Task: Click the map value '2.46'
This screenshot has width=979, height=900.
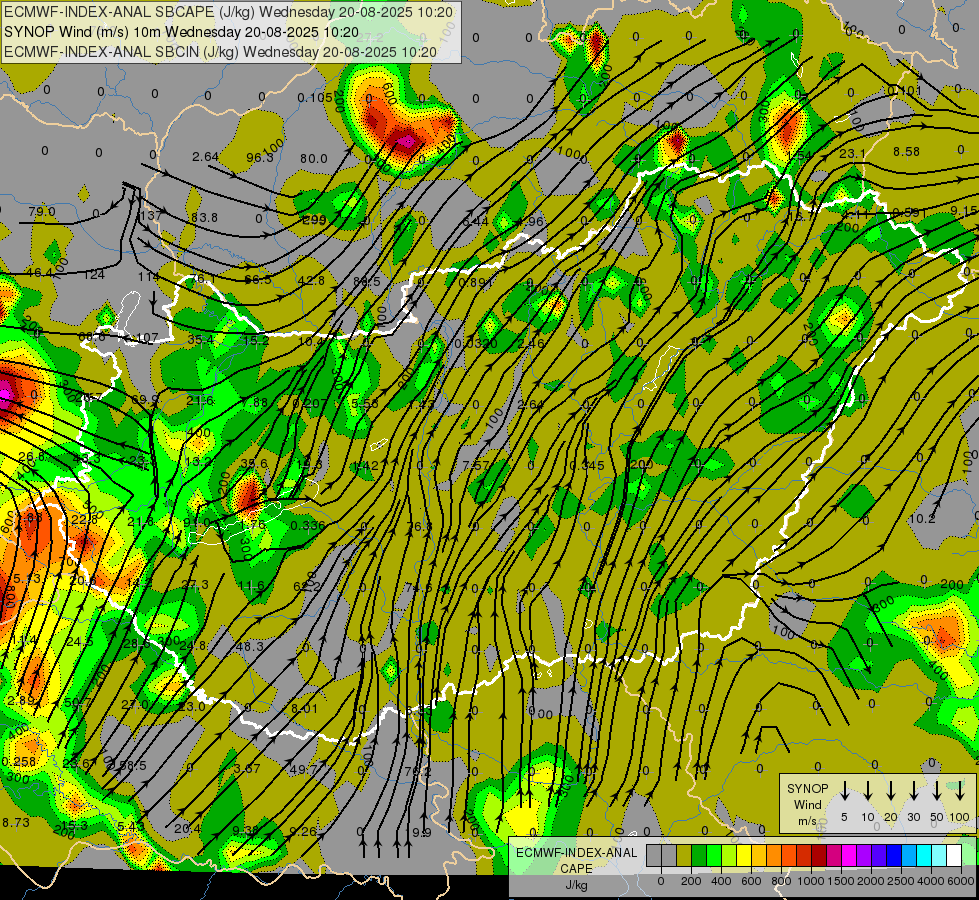Action: click(531, 343)
